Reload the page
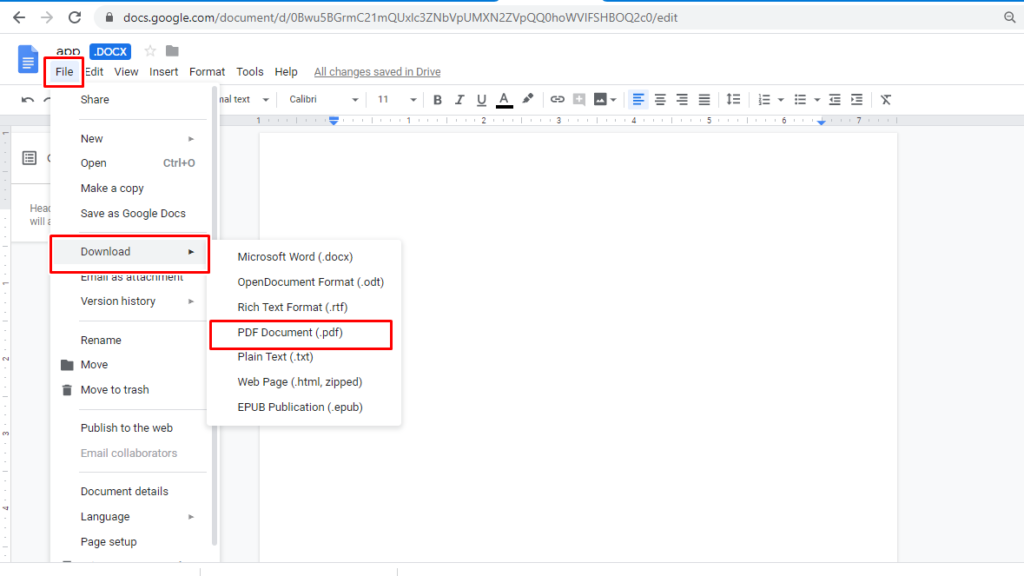The height and width of the screenshot is (576, 1024). pos(74,18)
